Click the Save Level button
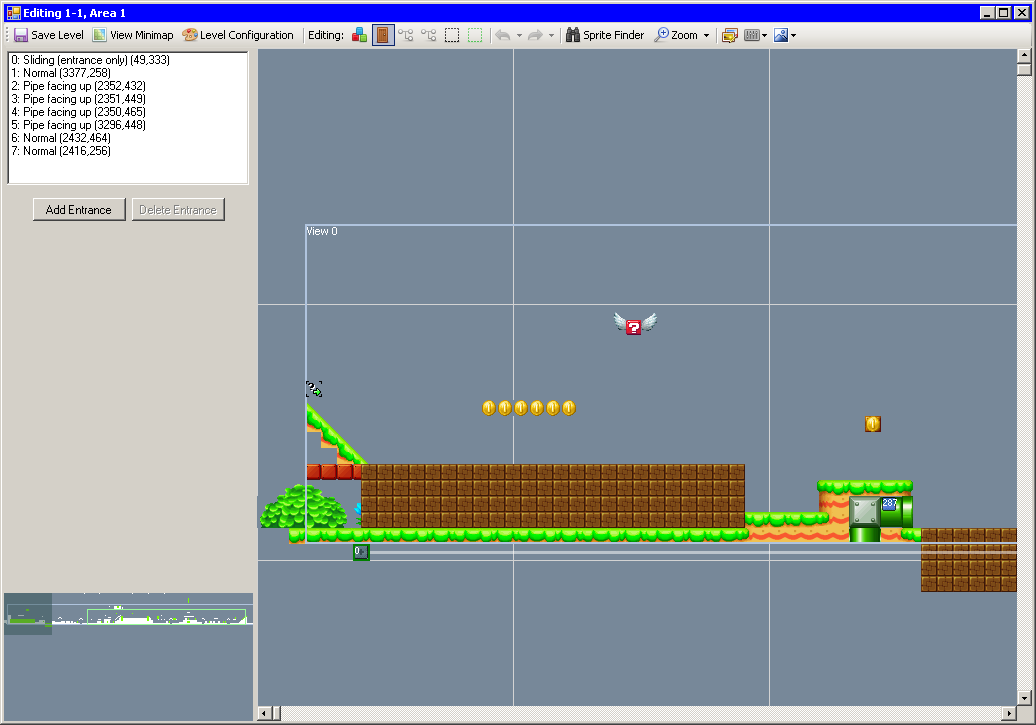 click(49, 35)
